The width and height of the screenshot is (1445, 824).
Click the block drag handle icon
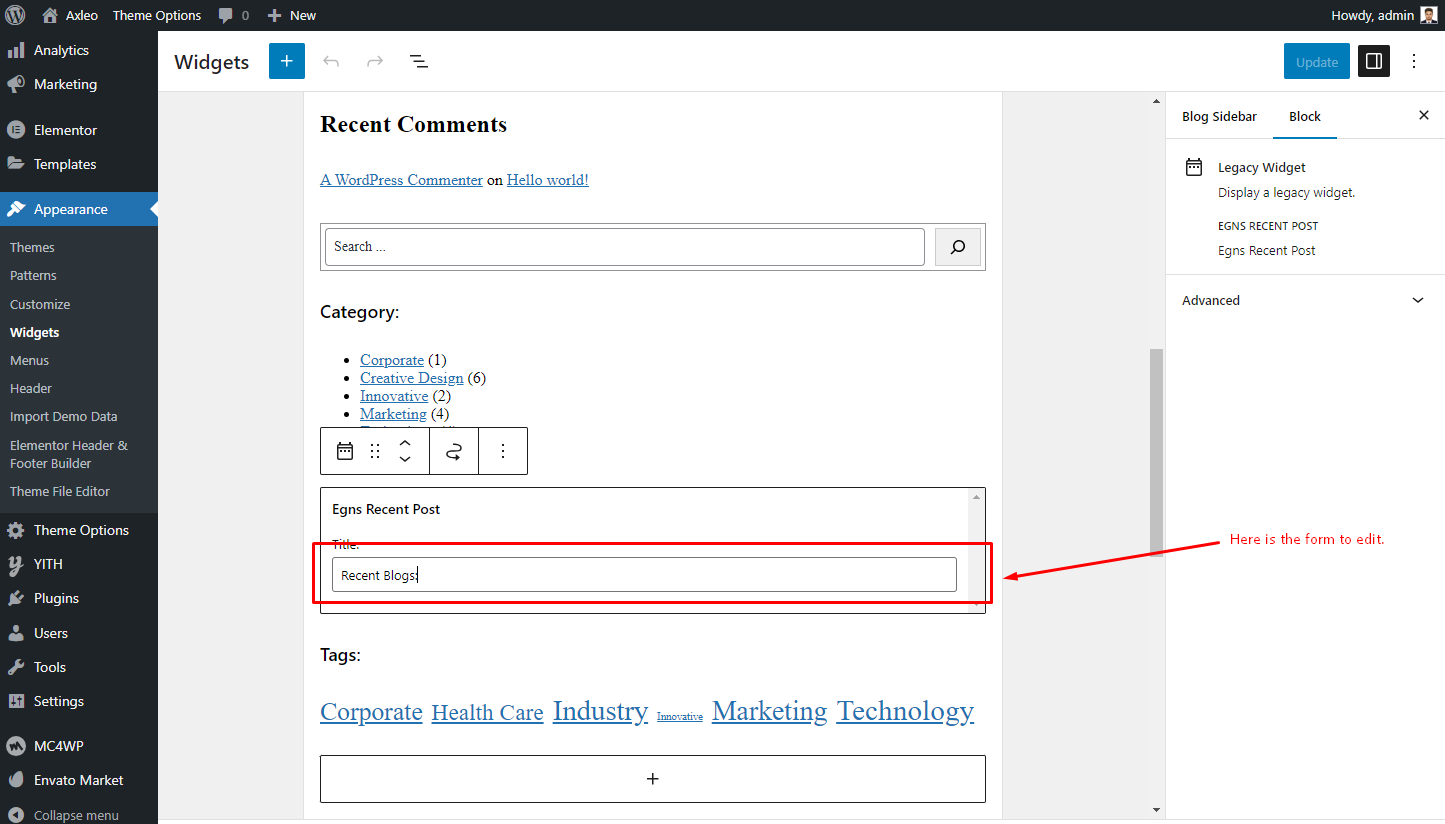(375, 451)
